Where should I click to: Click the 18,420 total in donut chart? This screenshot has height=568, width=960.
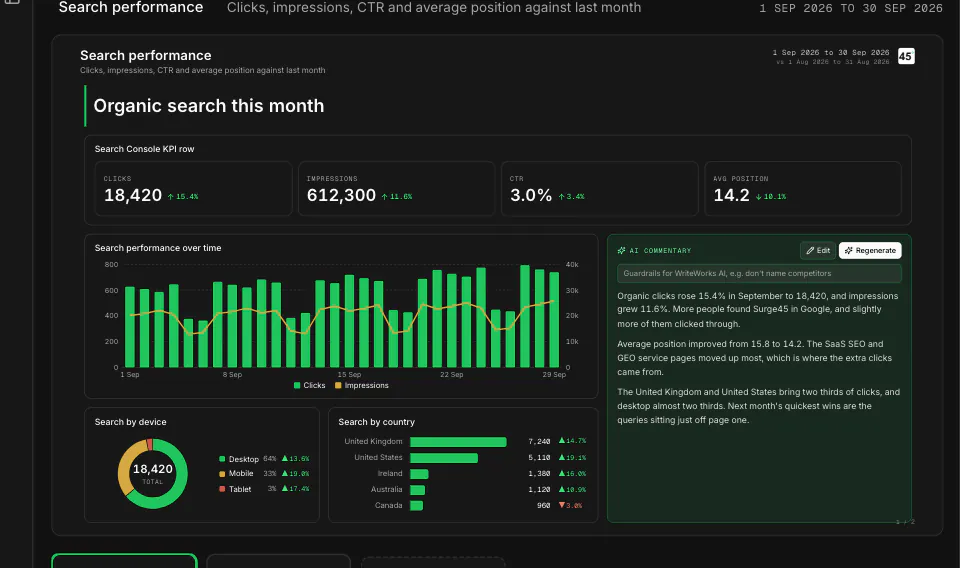click(152, 469)
